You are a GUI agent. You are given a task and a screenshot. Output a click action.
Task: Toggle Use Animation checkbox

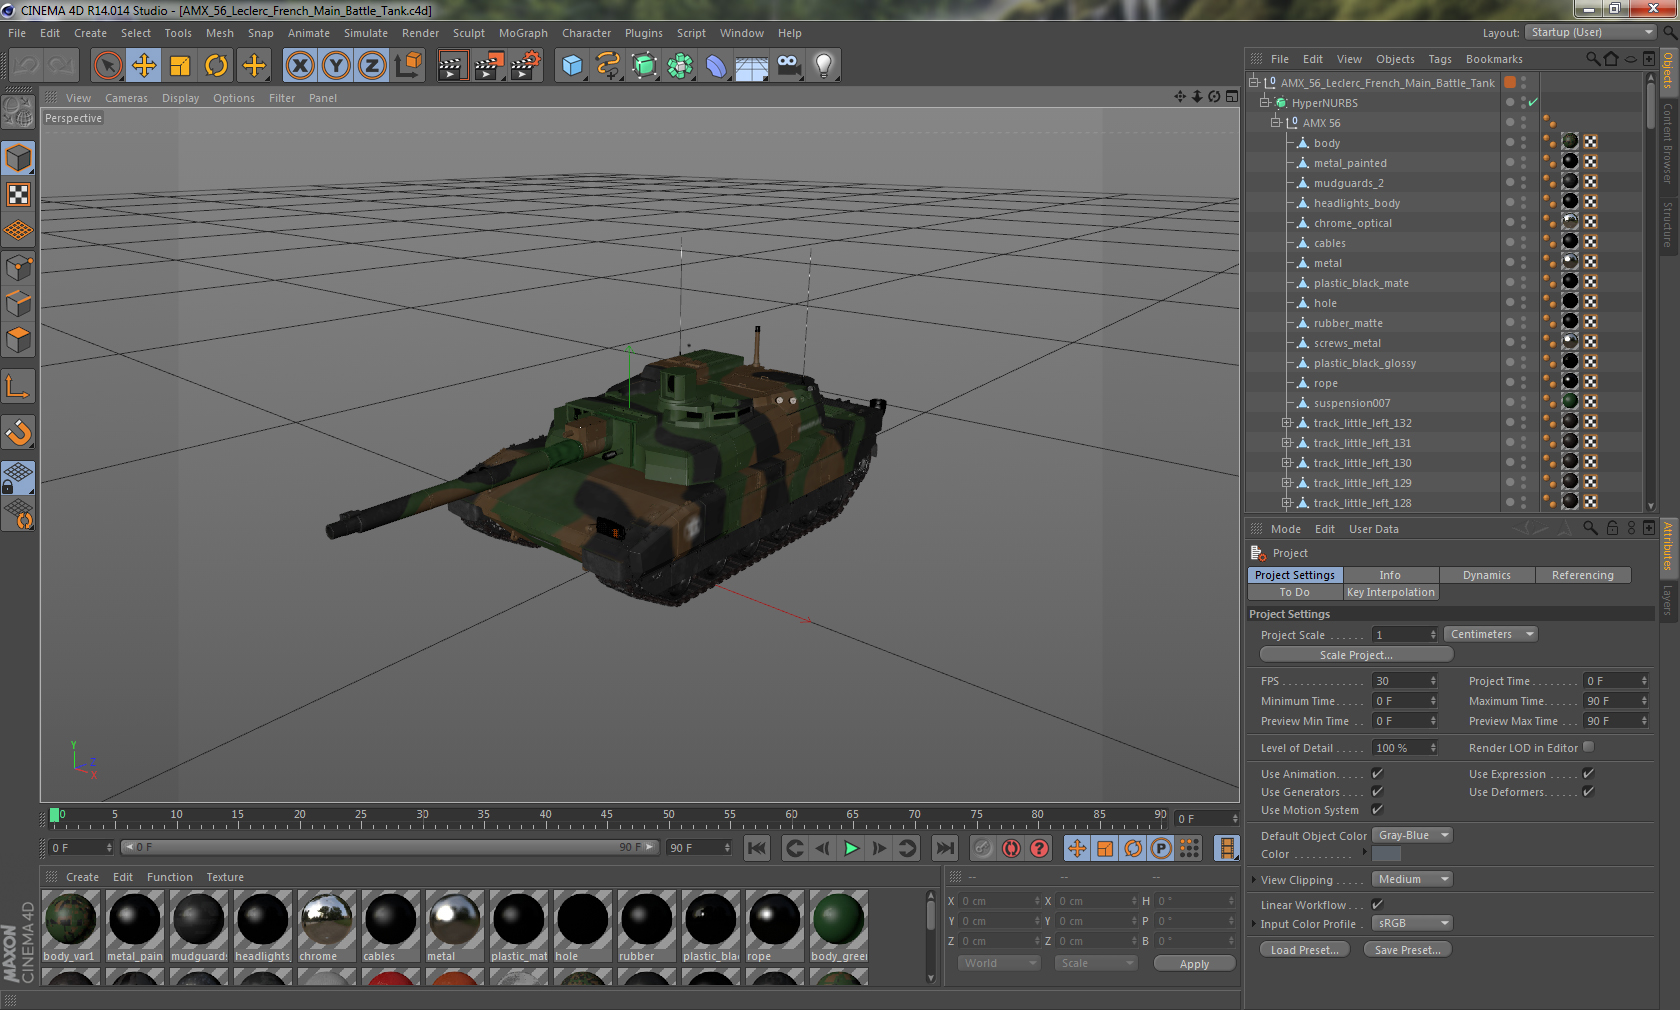1377,774
